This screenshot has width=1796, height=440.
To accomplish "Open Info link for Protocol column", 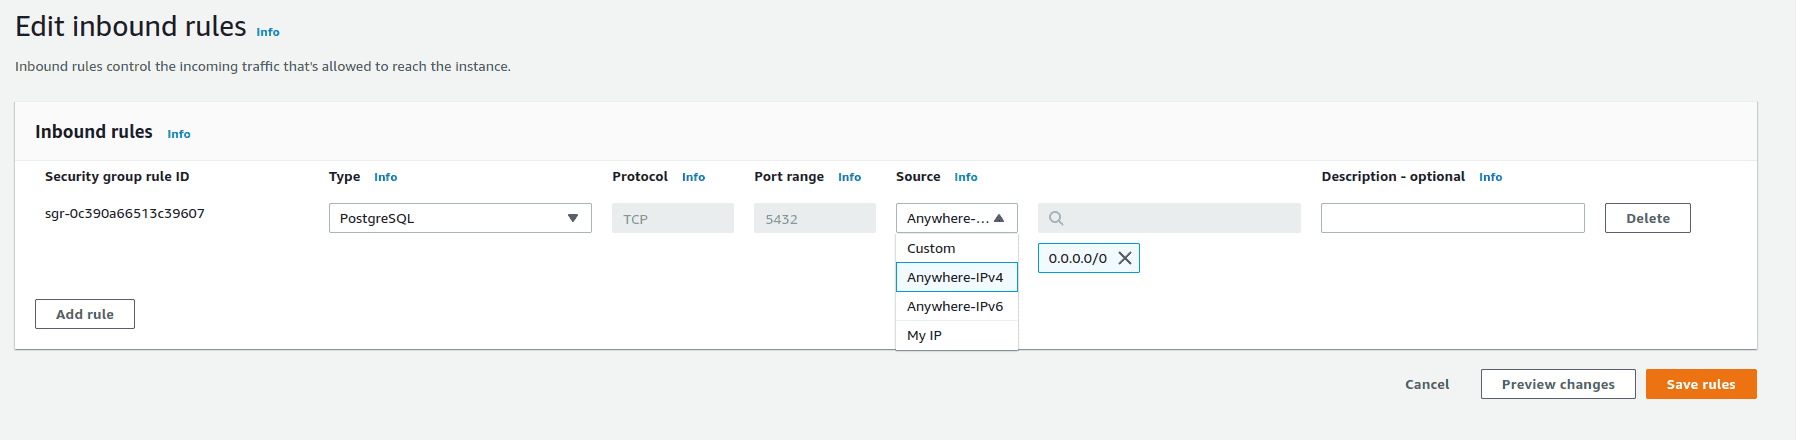I will 693,177.
